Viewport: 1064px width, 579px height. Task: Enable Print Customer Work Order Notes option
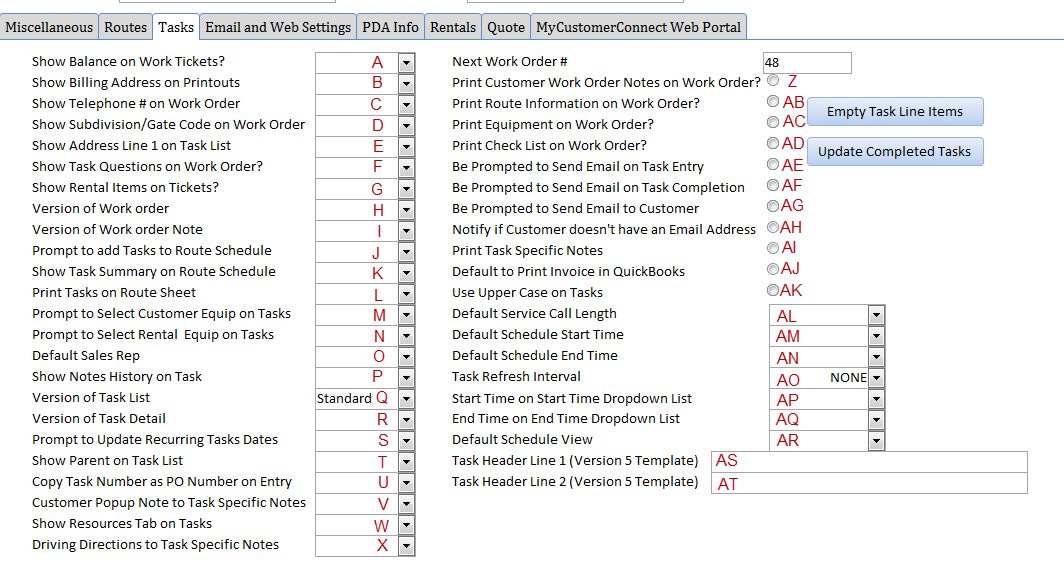(773, 80)
